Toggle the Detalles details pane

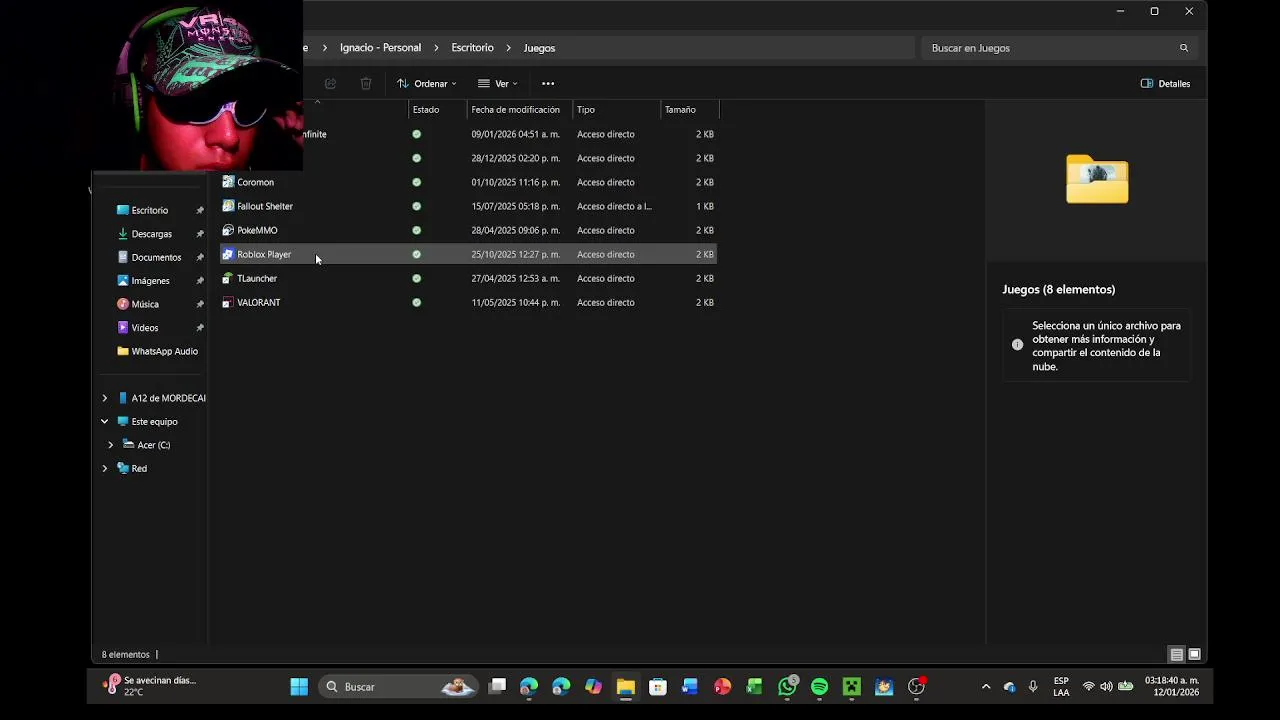[x=1166, y=84]
